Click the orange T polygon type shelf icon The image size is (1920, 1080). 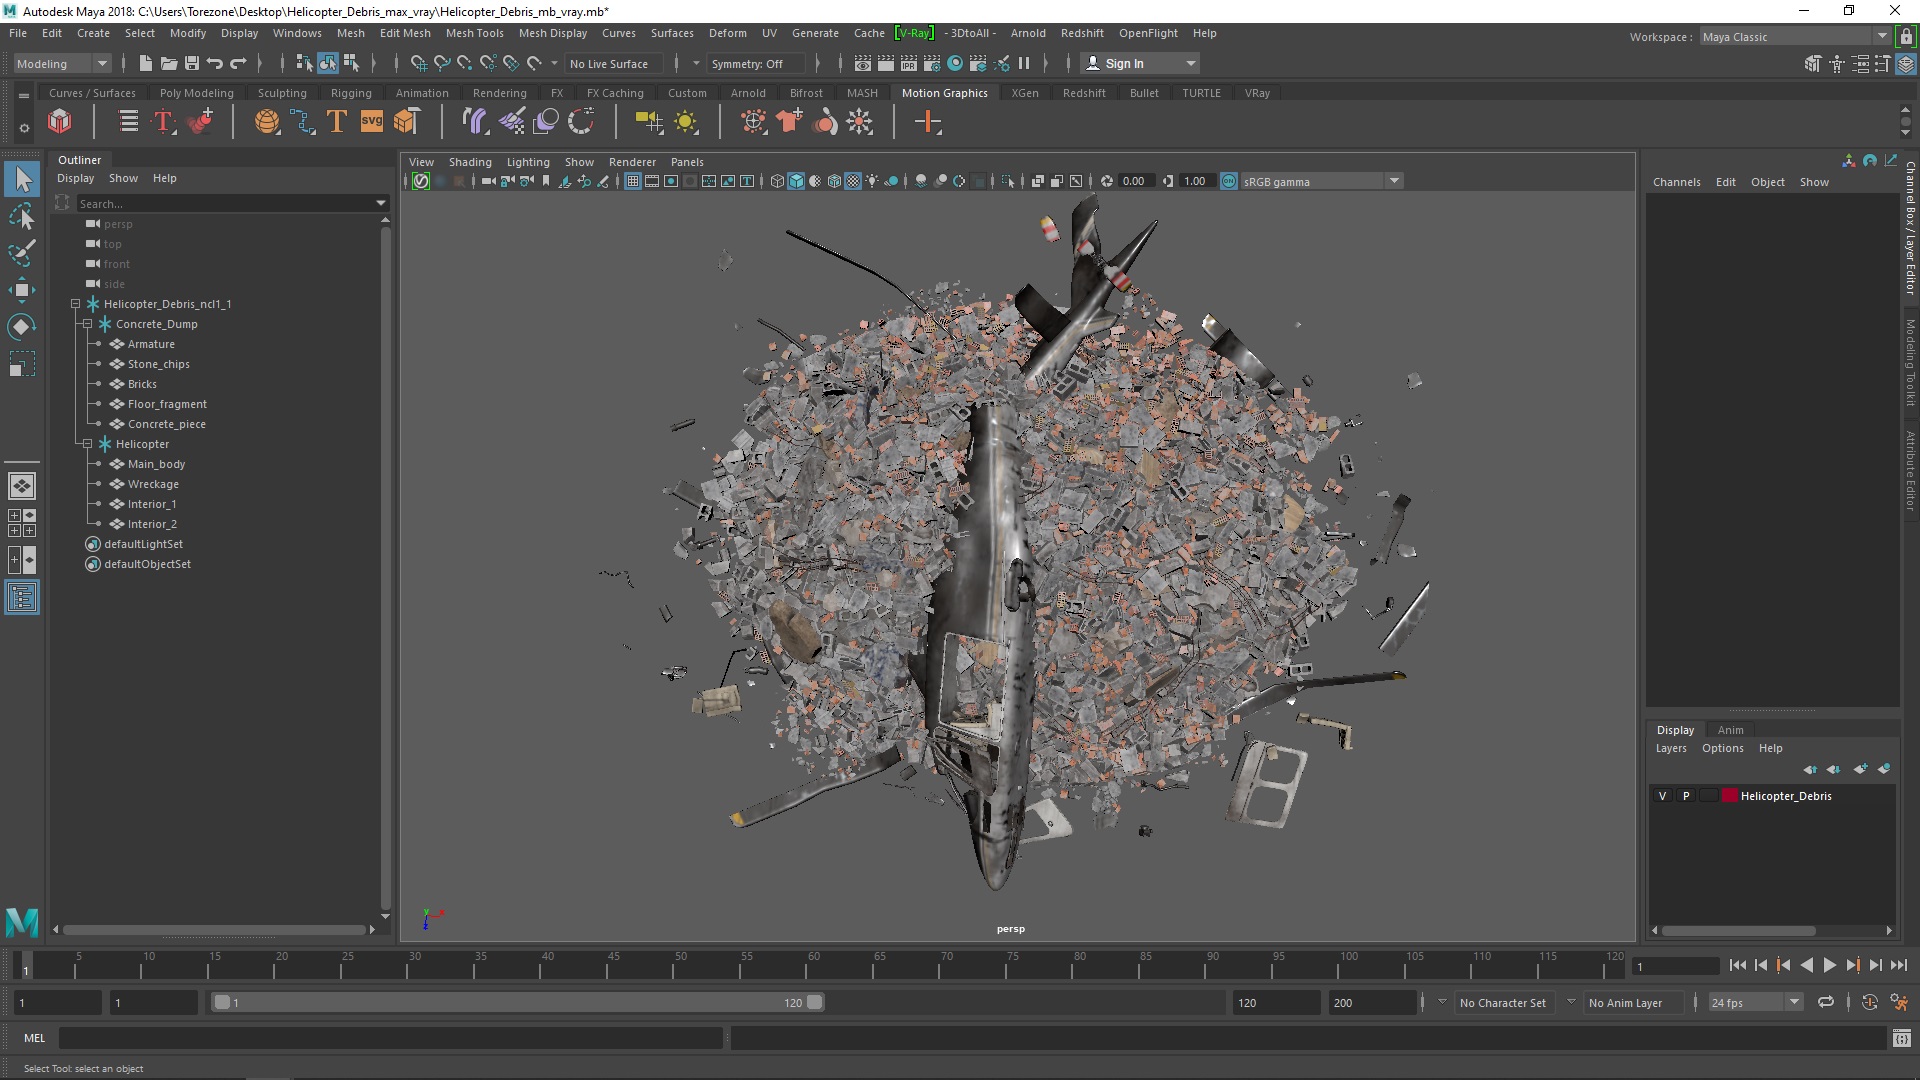coord(337,122)
